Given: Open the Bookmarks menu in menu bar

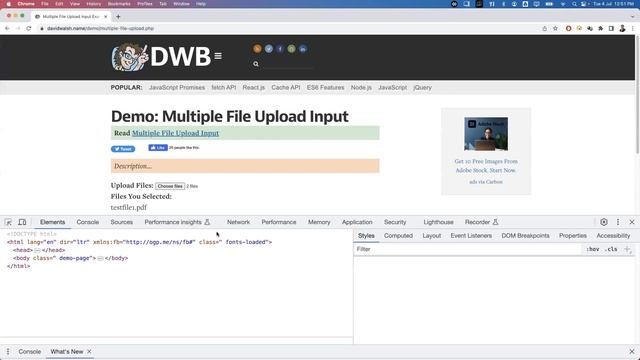Looking at the screenshot, I should 119,4.
